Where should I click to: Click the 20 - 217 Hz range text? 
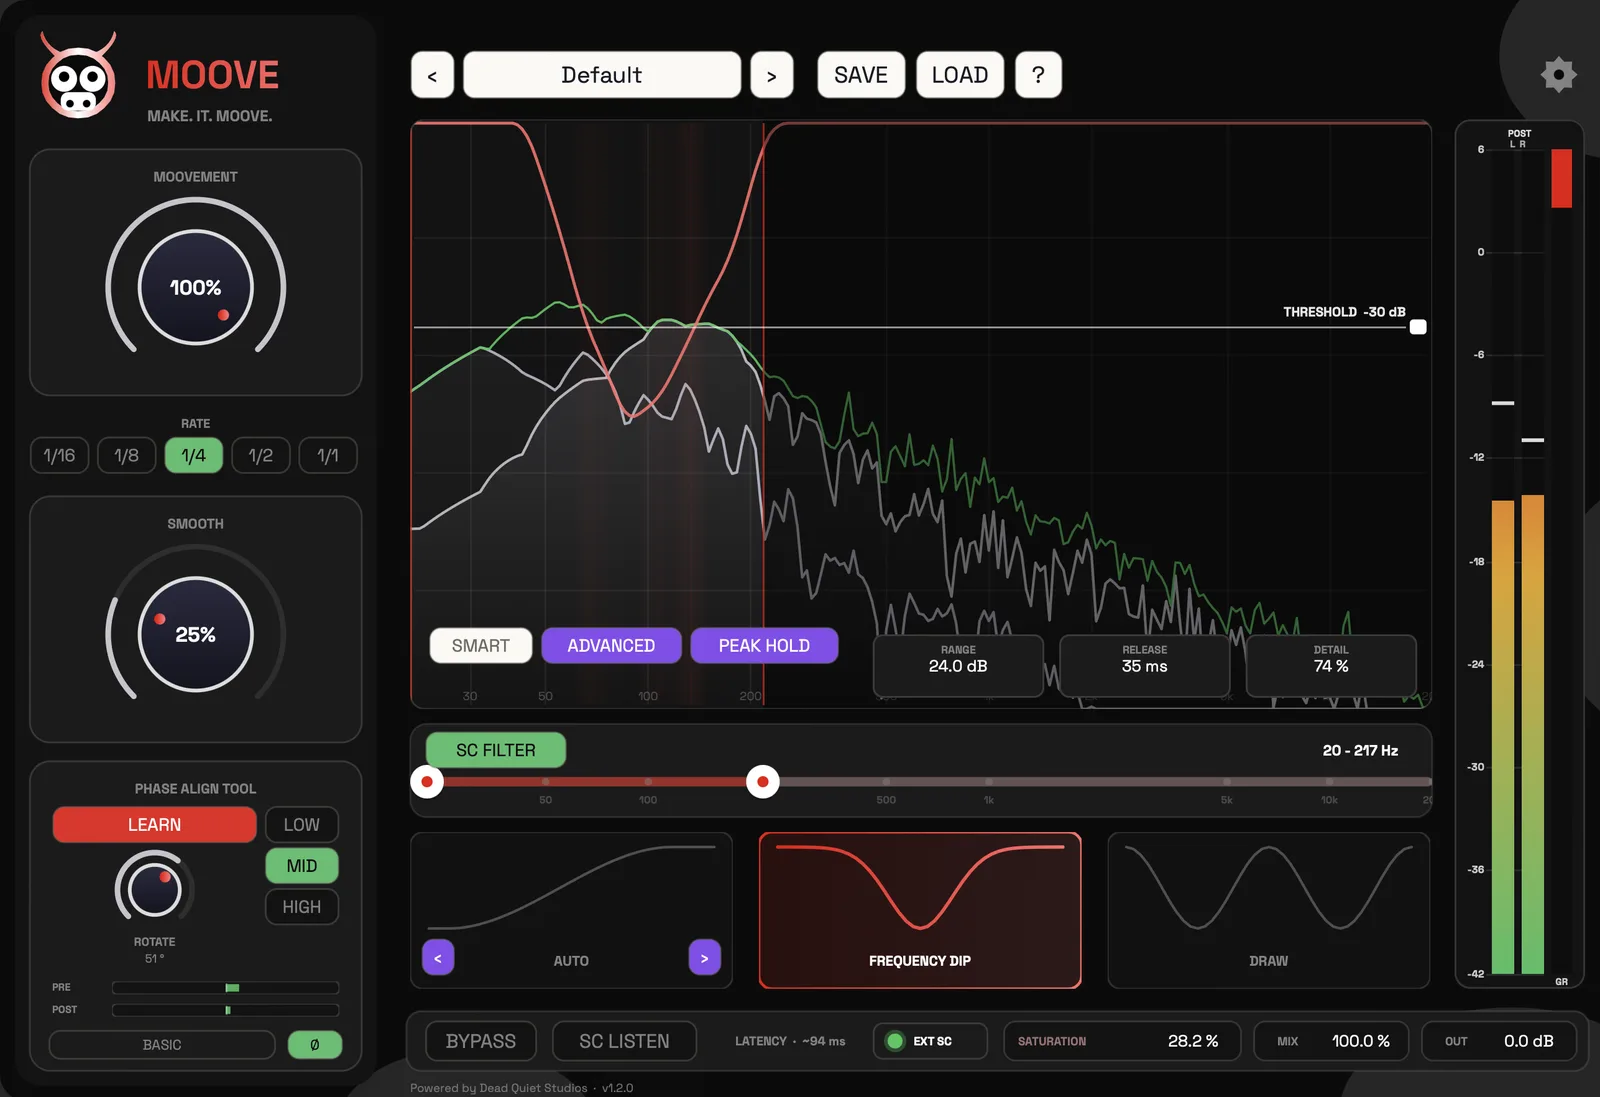1360,750
